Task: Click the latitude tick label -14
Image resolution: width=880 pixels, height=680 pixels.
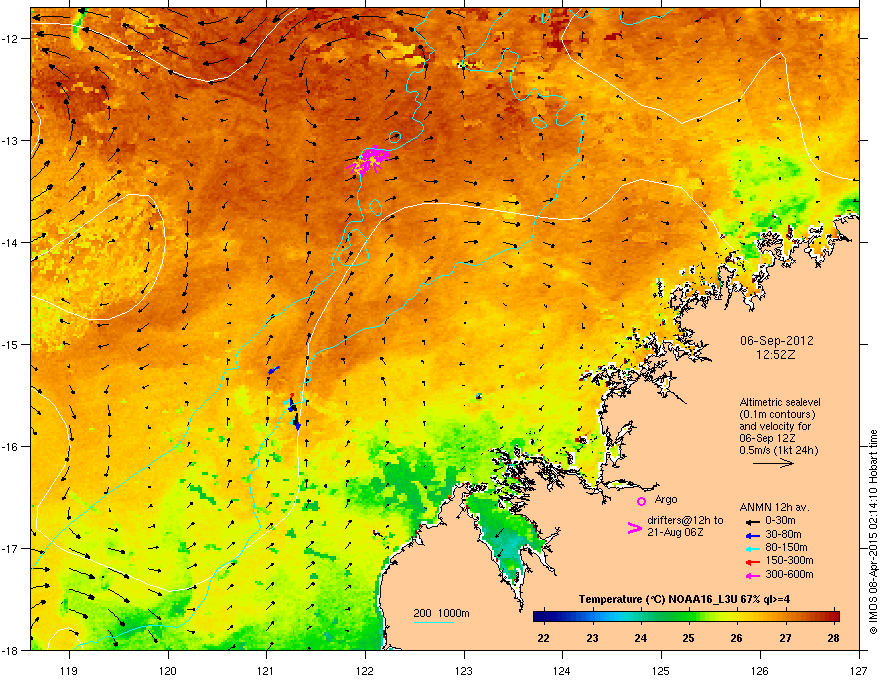Action: tap(10, 242)
